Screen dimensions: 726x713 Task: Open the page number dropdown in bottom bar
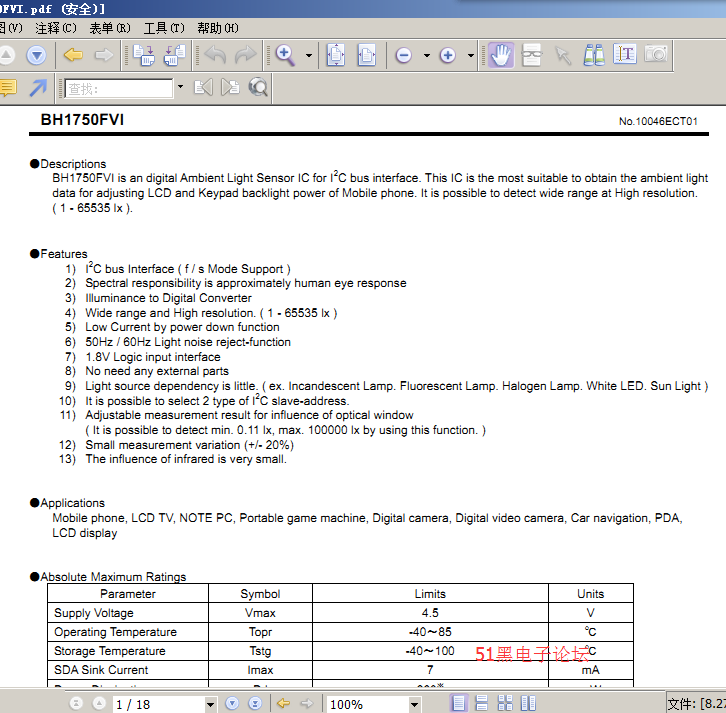tap(210, 705)
